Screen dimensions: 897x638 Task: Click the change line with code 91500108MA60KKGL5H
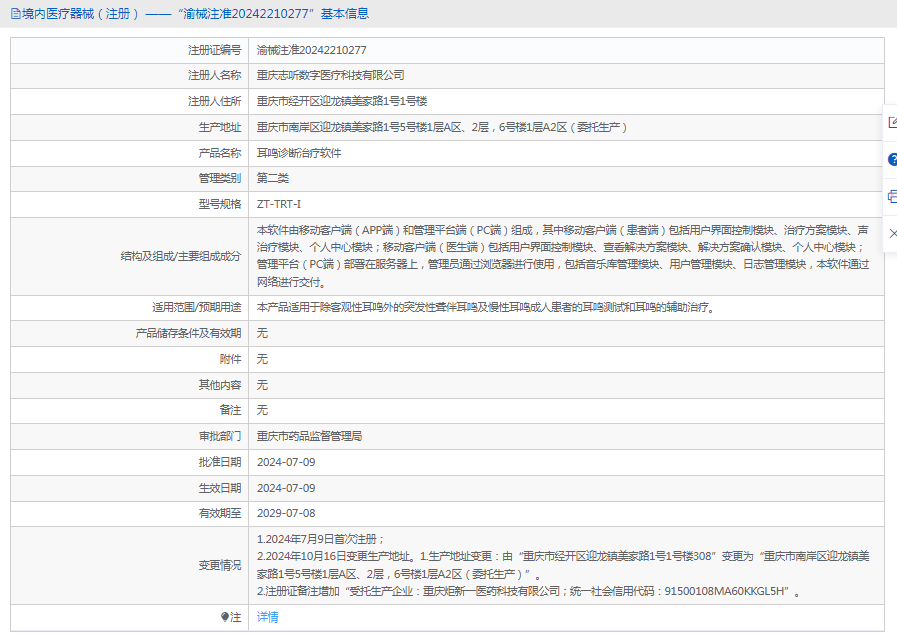529,591
